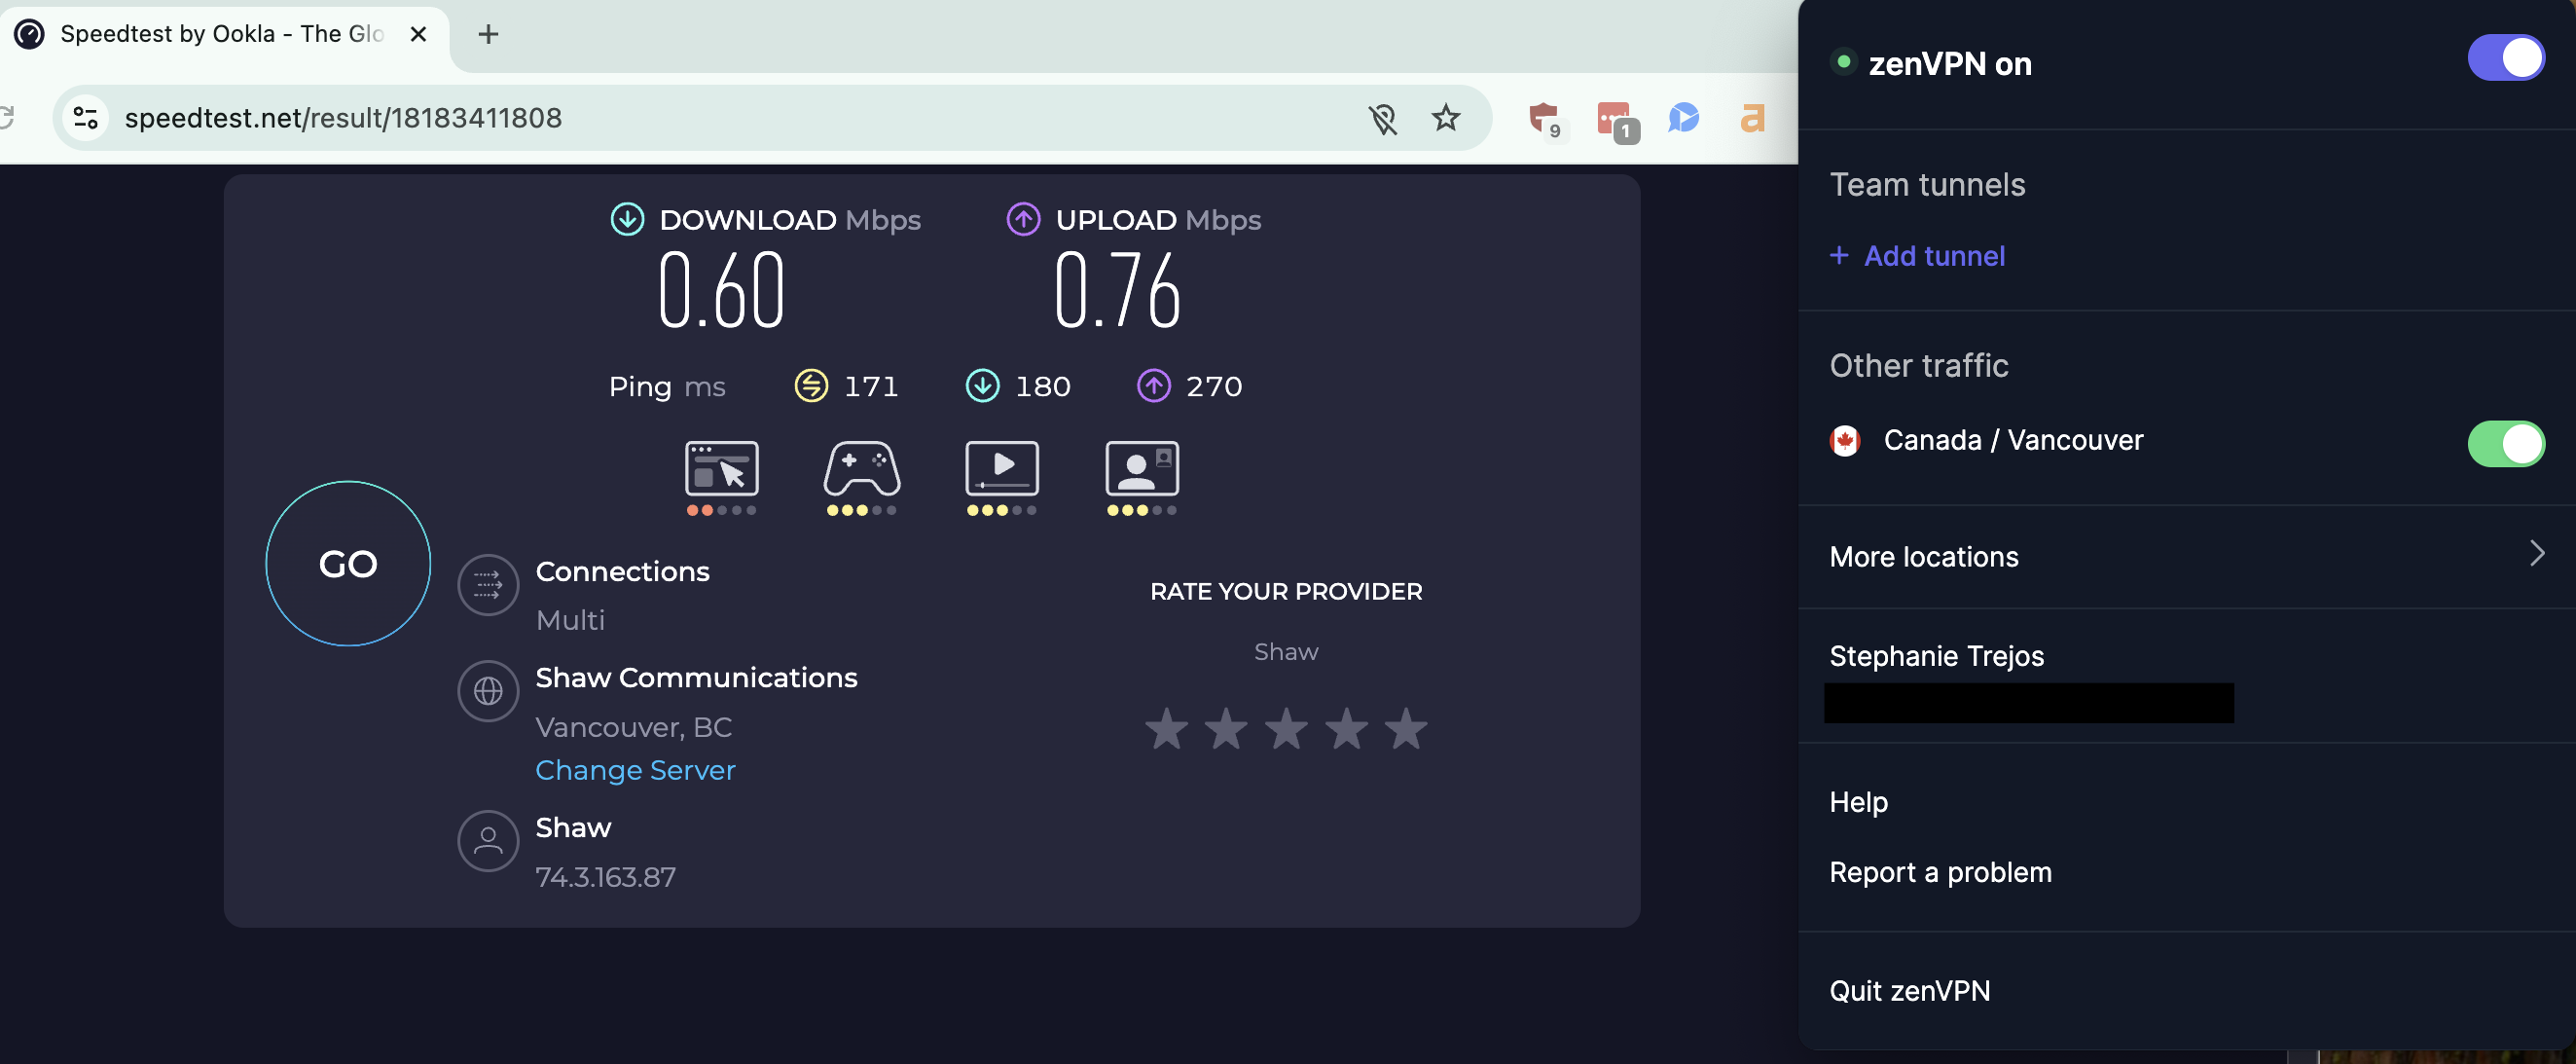Select the Stephanie Trejos account entry

[x=1936, y=656]
